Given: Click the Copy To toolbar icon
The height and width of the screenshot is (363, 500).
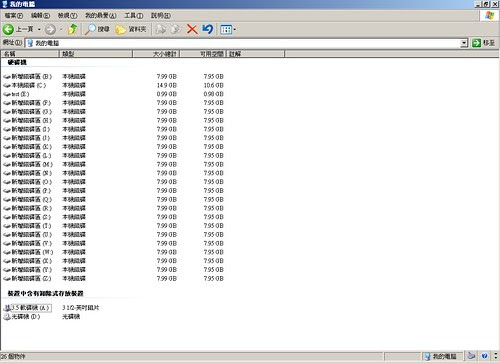Looking at the screenshot, I should (176, 29).
